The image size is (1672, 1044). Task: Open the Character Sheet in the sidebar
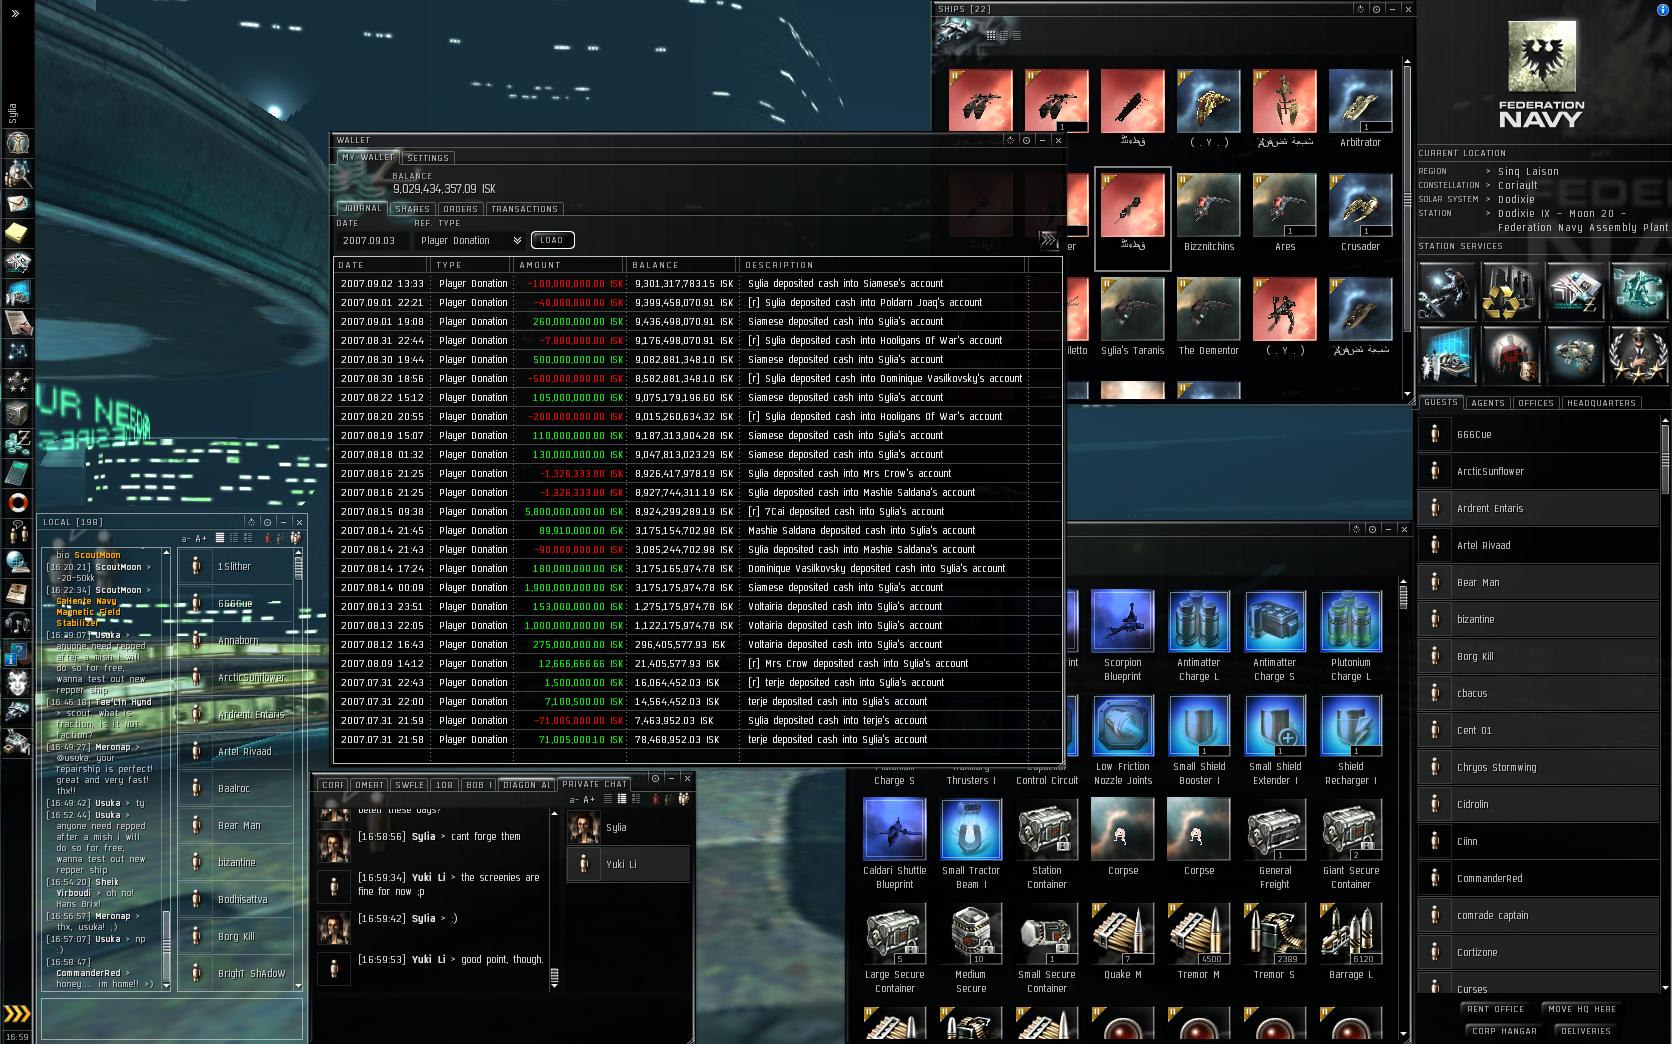click(x=17, y=142)
